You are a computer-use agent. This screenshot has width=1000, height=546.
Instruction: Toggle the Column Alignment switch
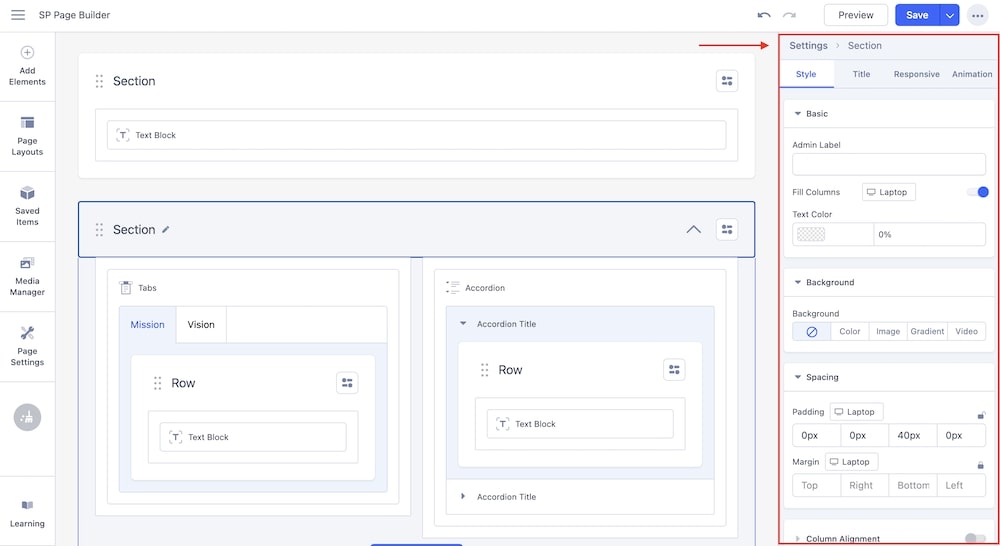[975, 539]
